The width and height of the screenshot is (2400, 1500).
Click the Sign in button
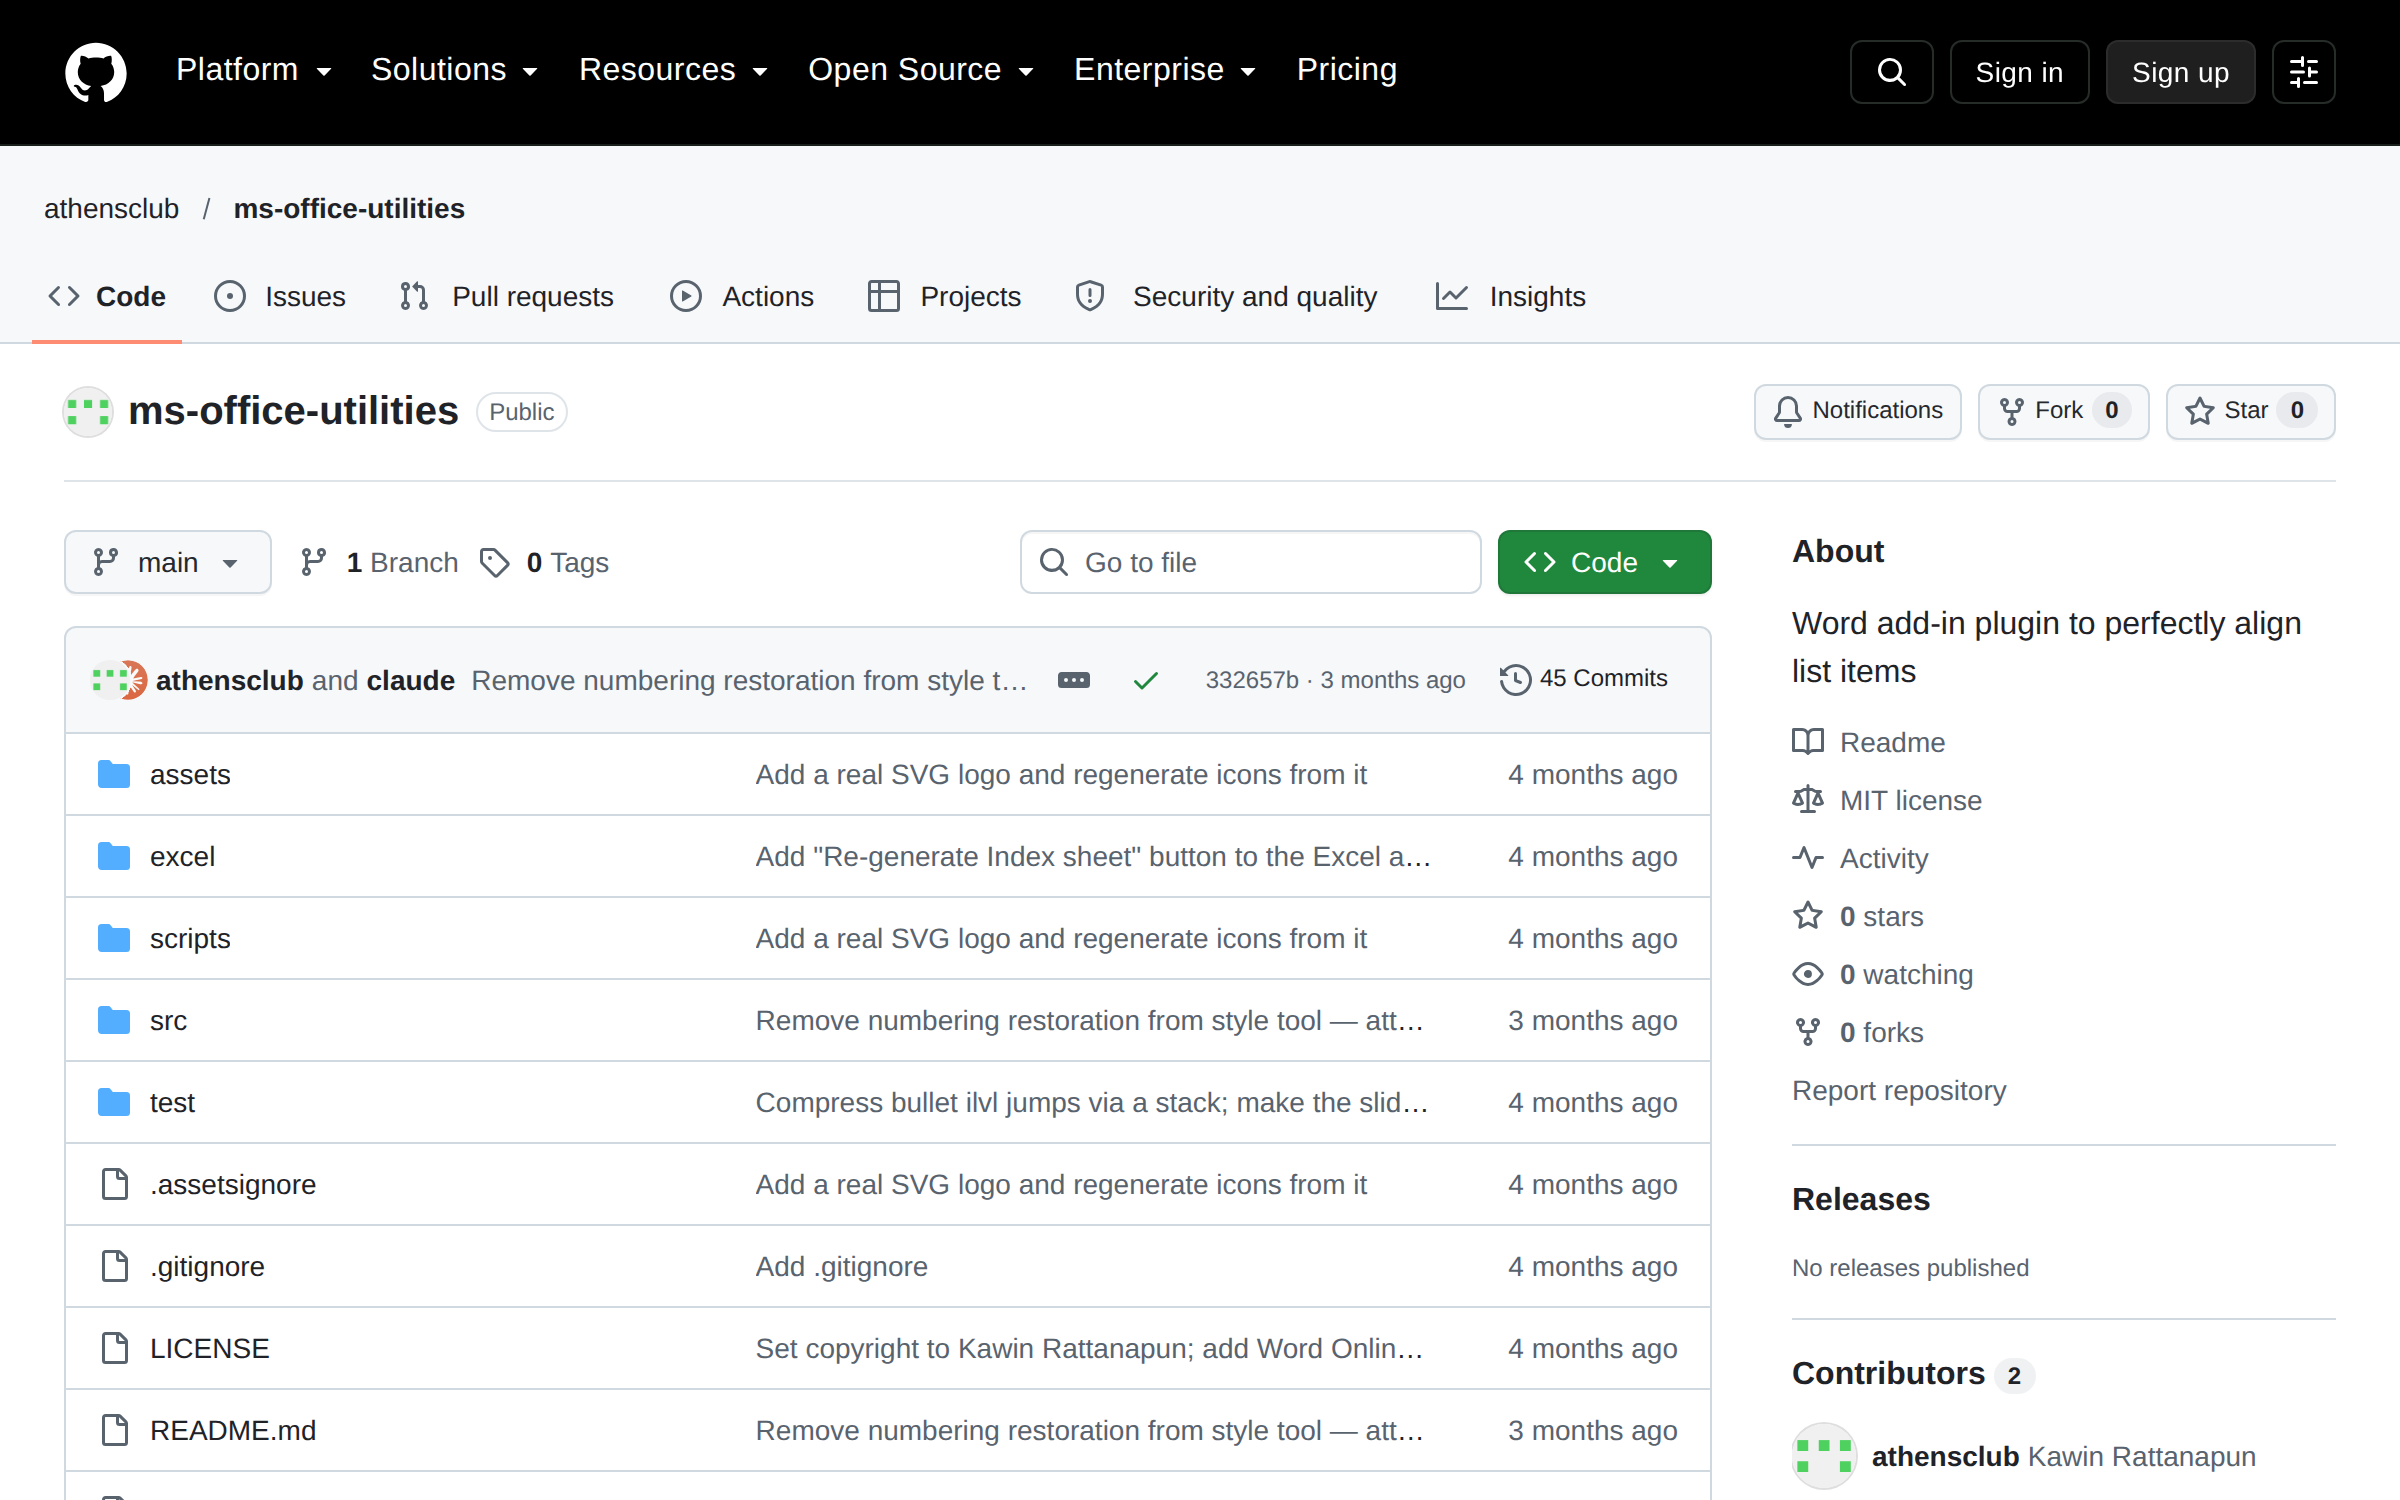(2019, 72)
